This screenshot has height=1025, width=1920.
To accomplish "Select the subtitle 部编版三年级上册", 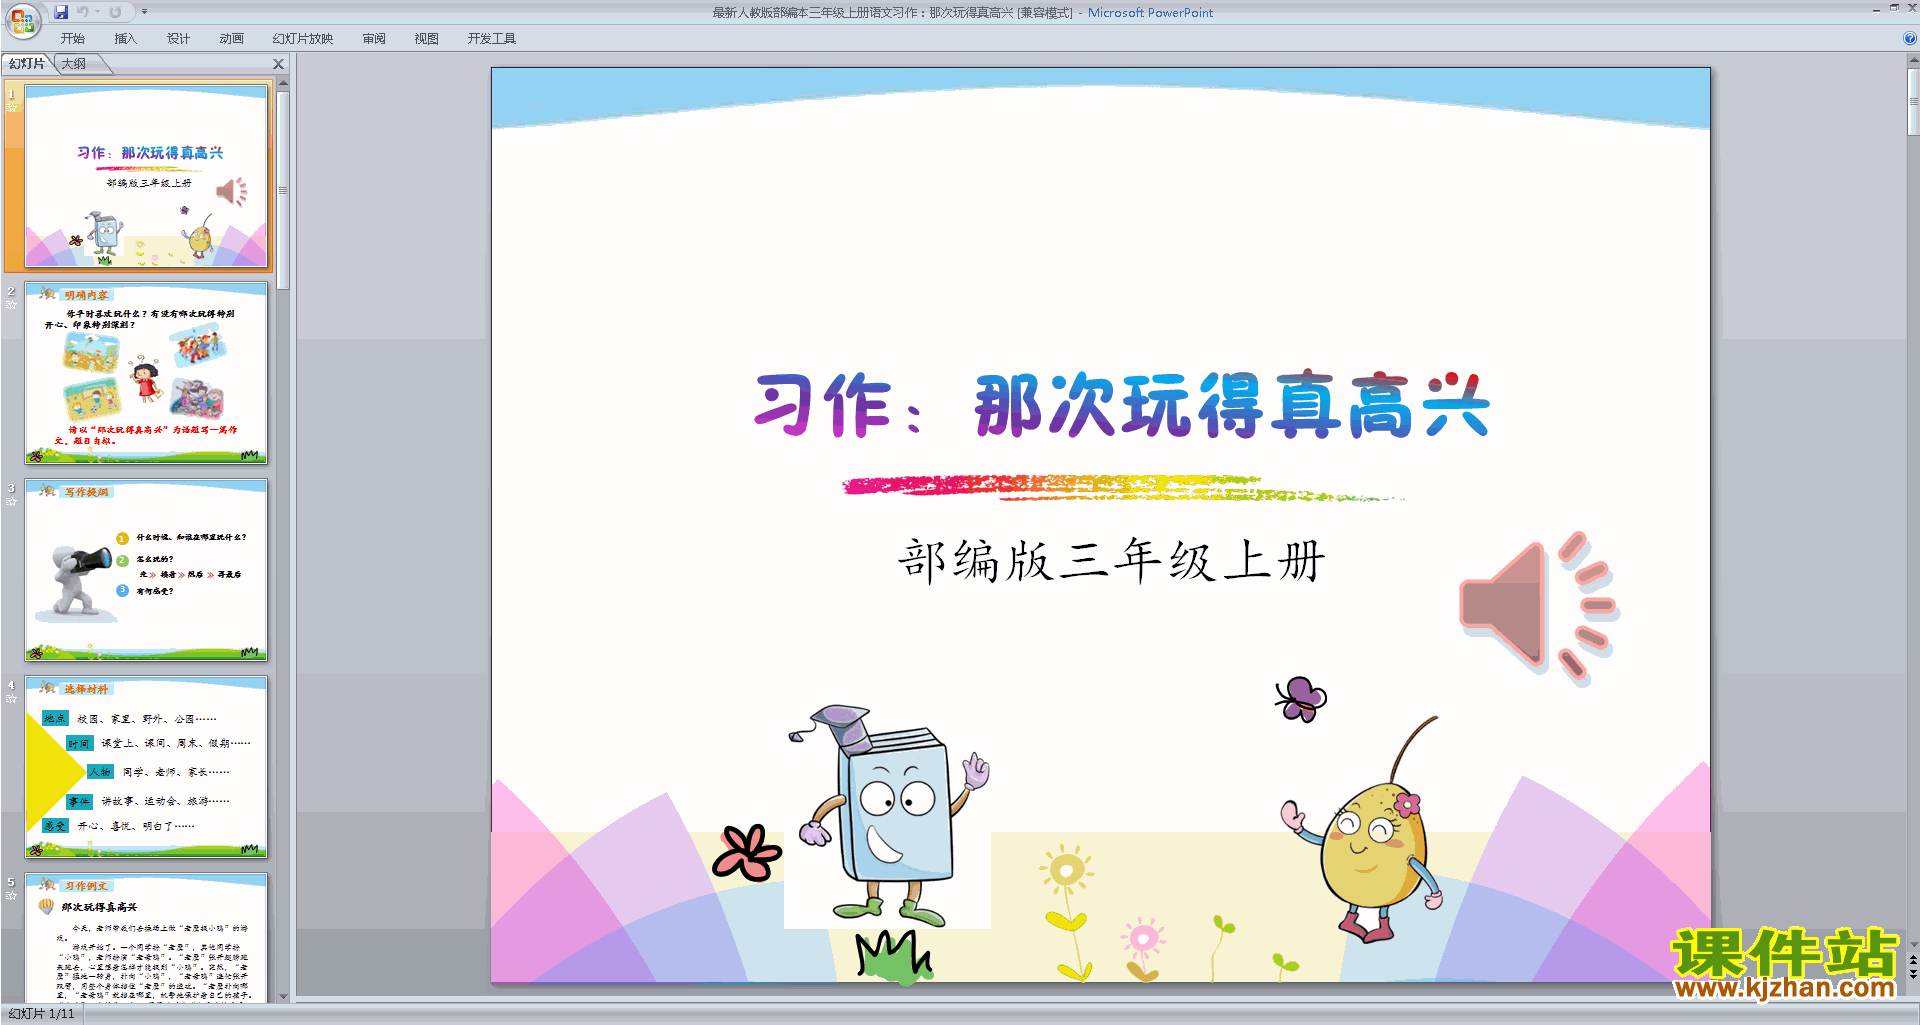I will point(1111,561).
